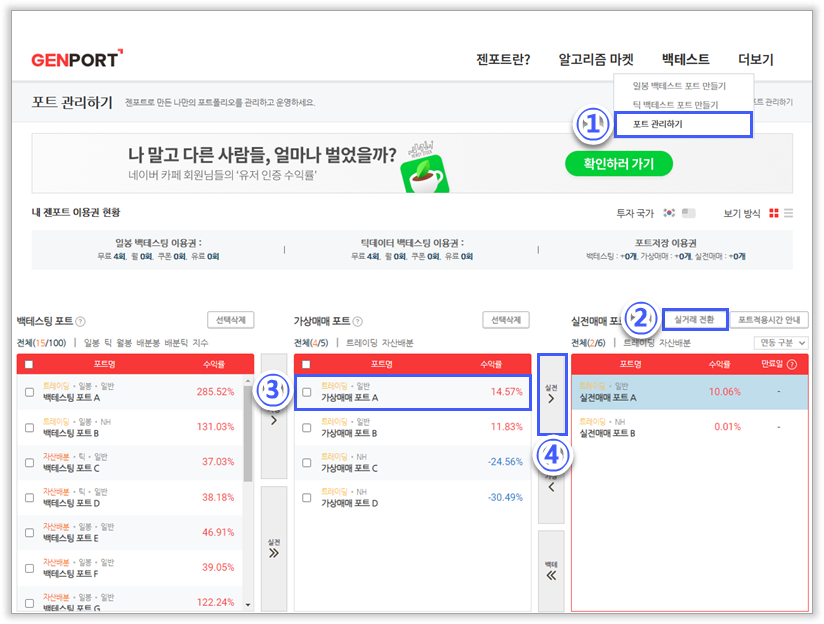This screenshot has height=624, width=824.
Task: Click help icon beside 가상매매 포트 heading
Action: (x=357, y=321)
